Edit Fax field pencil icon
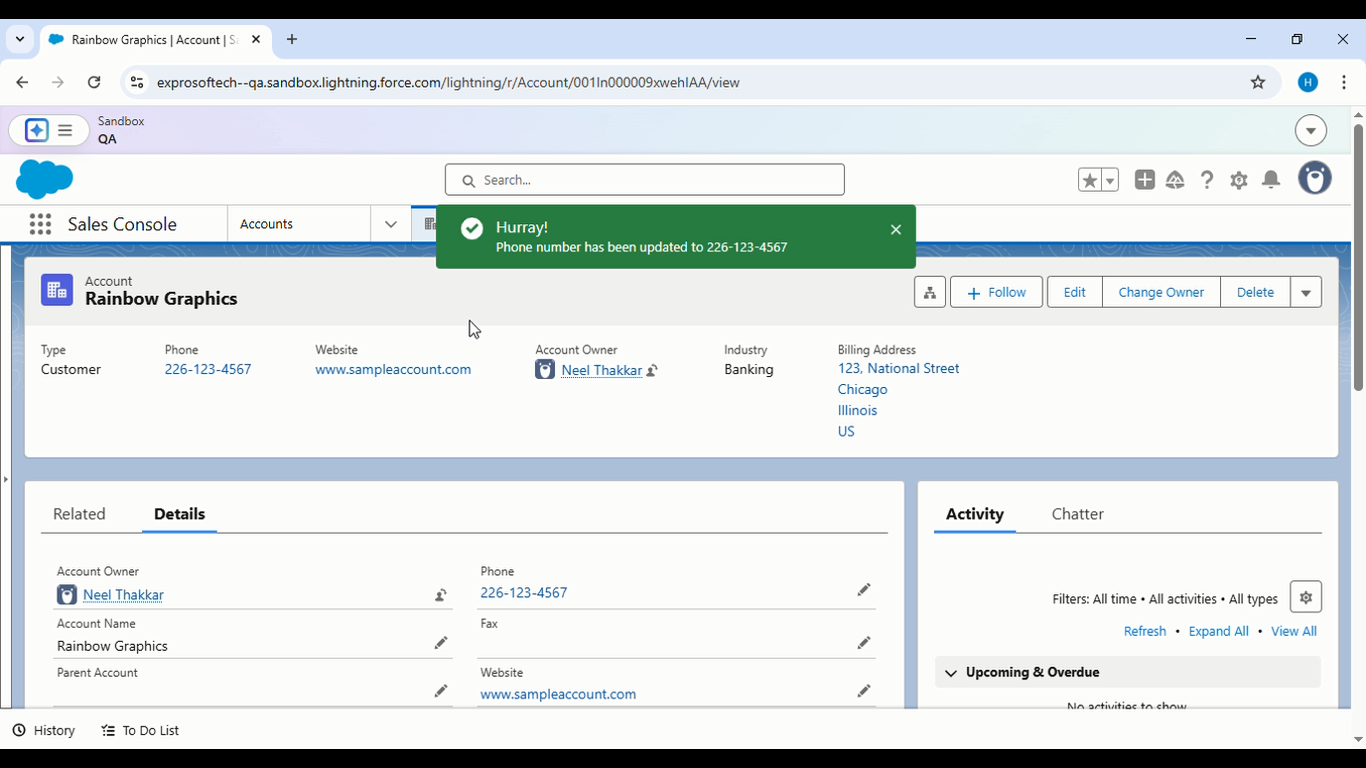Screen dimensions: 1366x768 tap(864, 643)
